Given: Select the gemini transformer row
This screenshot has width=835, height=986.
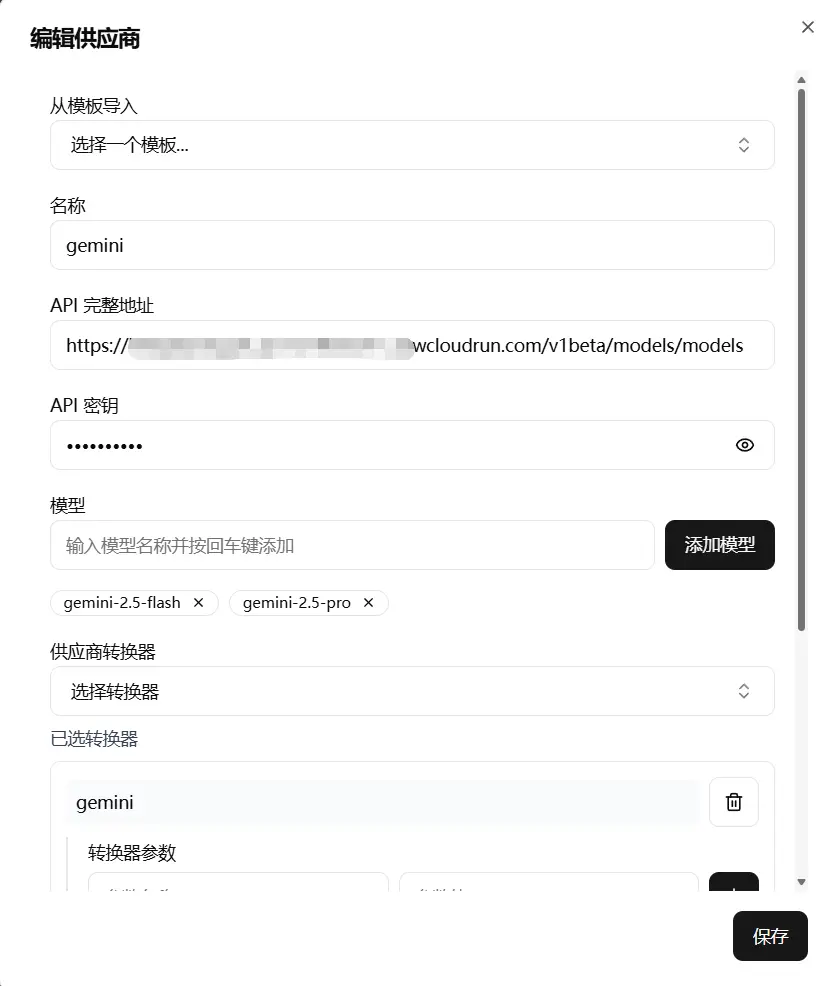Looking at the screenshot, I should [x=382, y=802].
